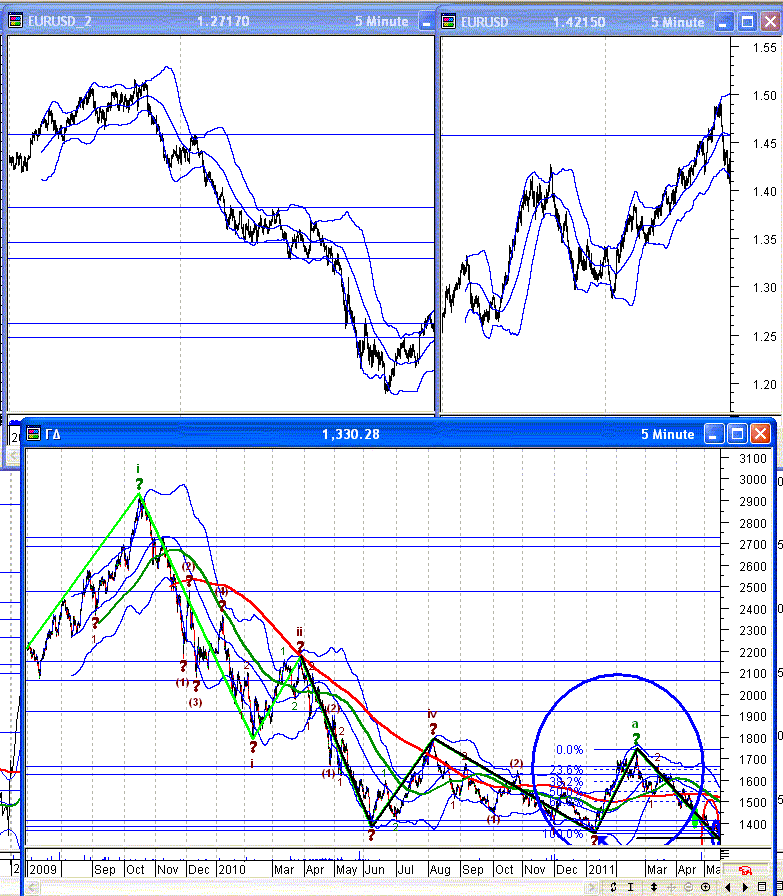Click the zoom in plus icon
Screen dimensions: 783x896
click(705, 887)
